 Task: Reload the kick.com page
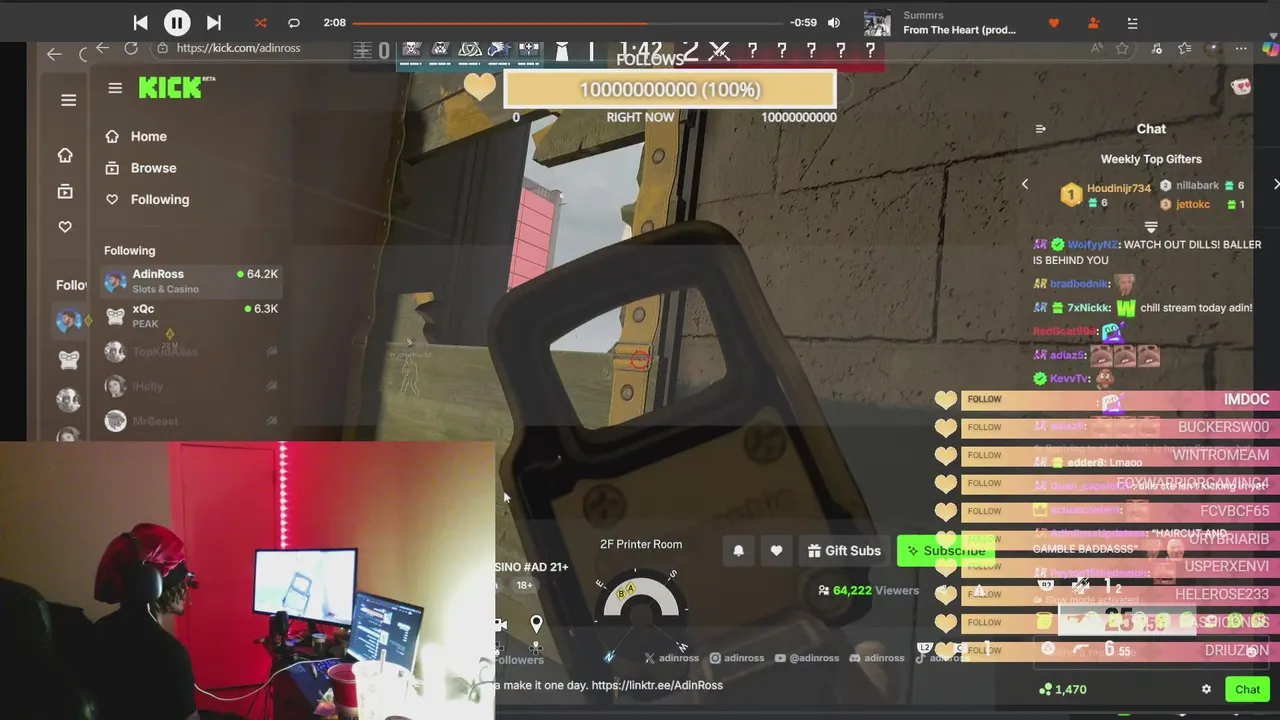pyautogui.click(x=131, y=48)
